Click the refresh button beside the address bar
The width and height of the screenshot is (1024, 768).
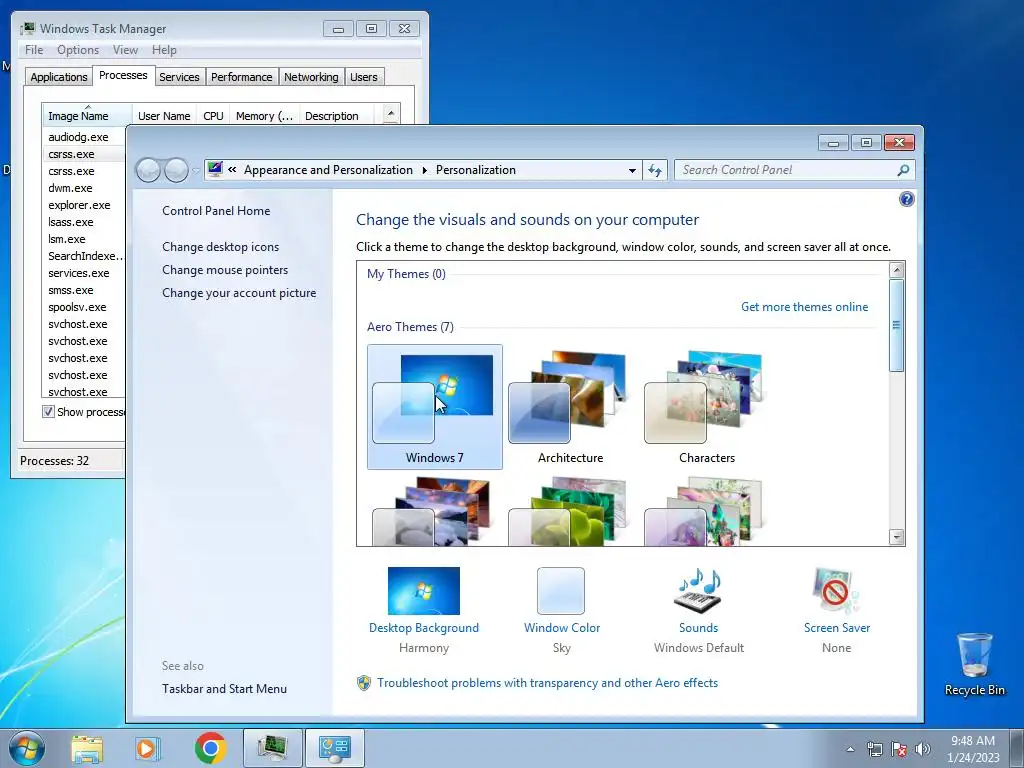click(655, 170)
